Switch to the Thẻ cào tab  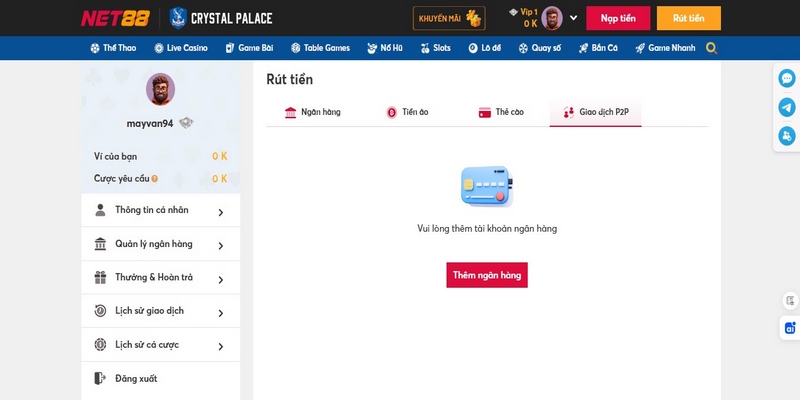tap(501, 112)
